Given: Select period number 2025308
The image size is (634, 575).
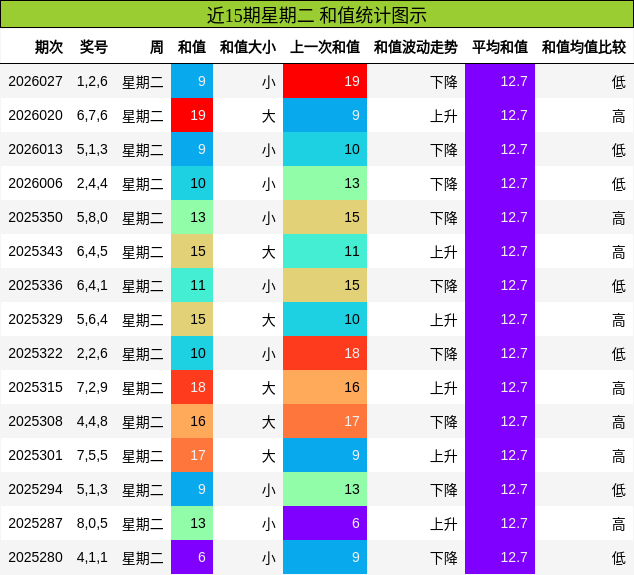Looking at the screenshot, I should coord(36,421).
